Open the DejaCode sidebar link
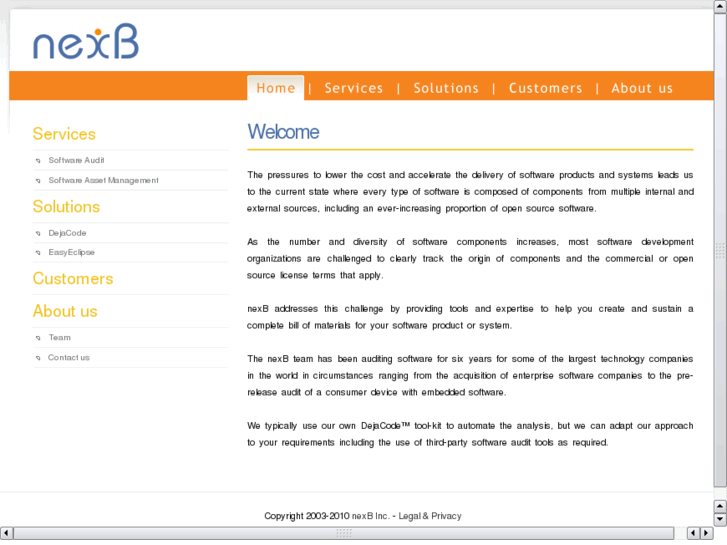This screenshot has width=727, height=545. pyautogui.click(x=67, y=233)
